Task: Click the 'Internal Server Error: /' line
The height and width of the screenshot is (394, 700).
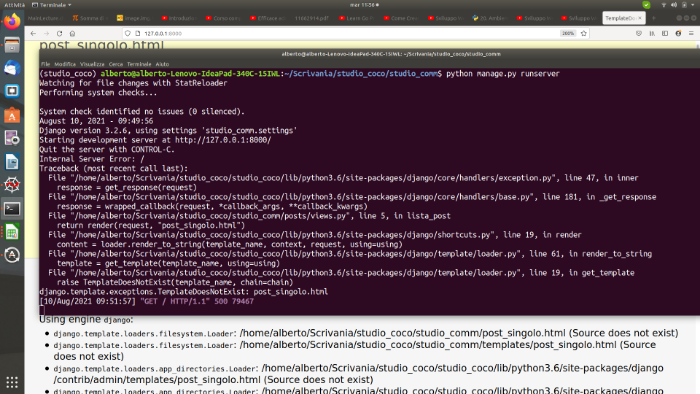Action: [92, 159]
